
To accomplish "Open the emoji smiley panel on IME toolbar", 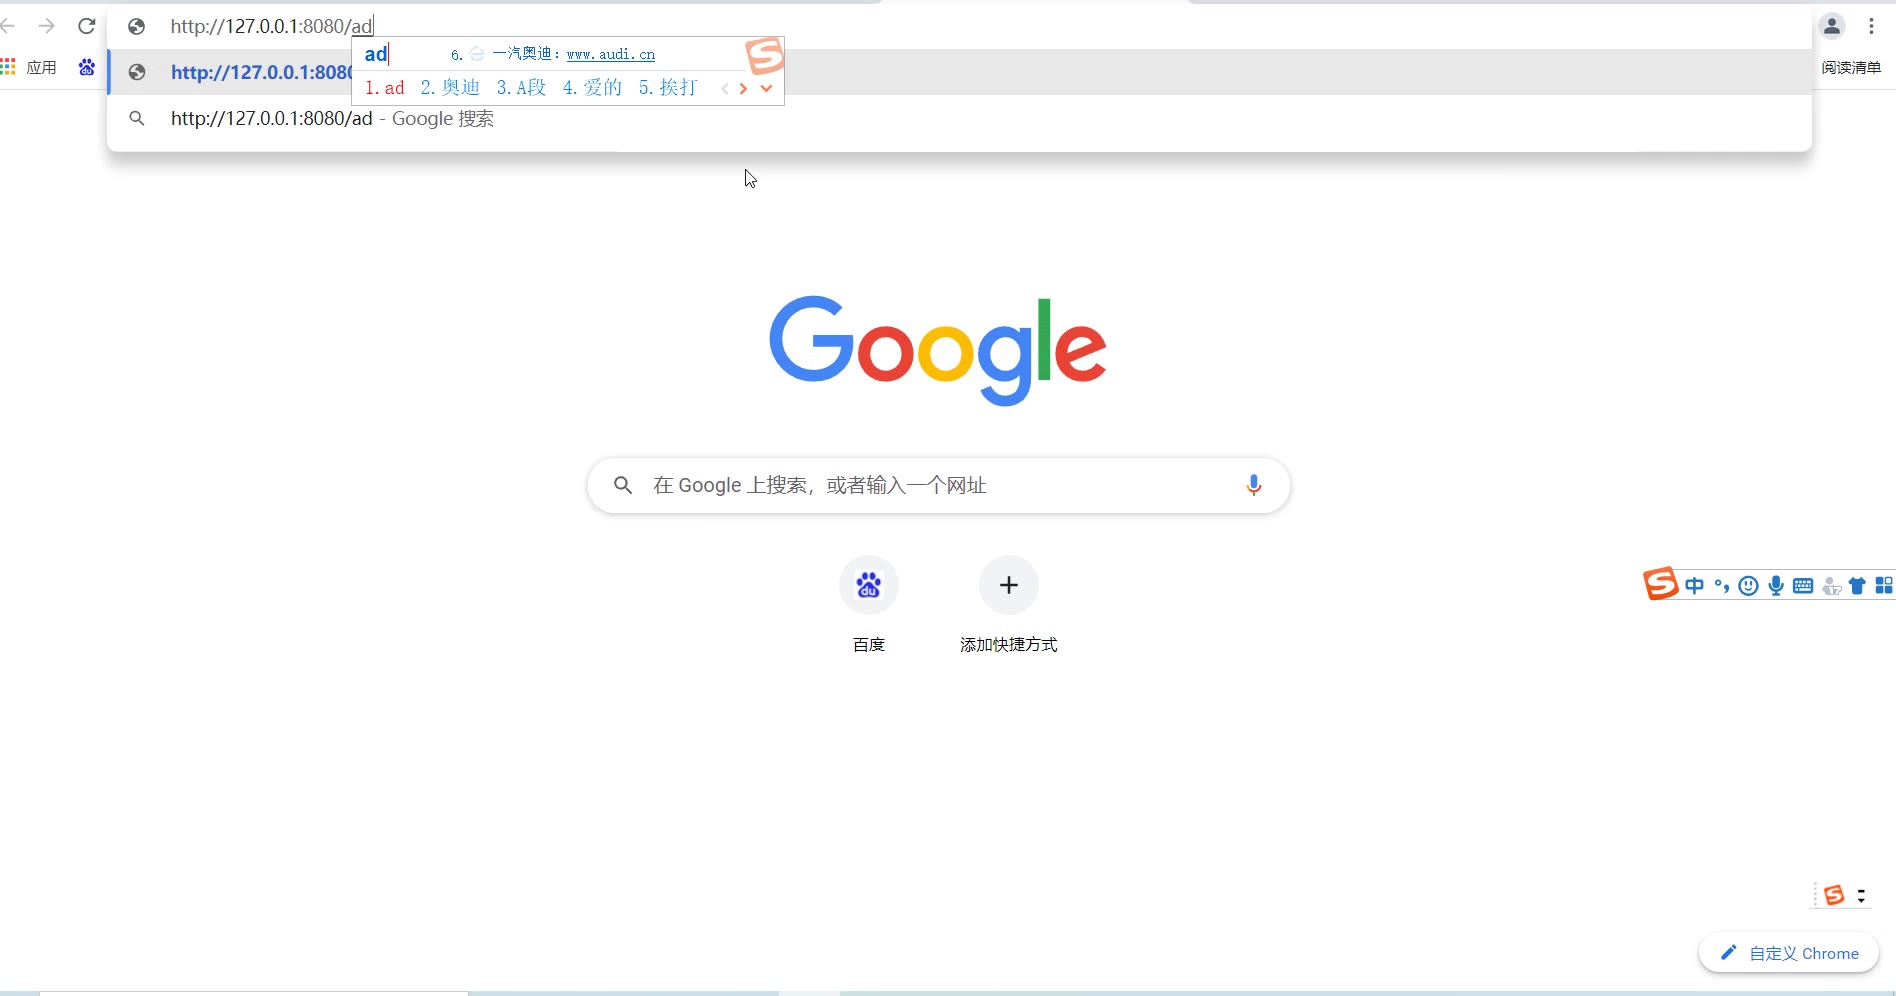I will pyautogui.click(x=1748, y=586).
